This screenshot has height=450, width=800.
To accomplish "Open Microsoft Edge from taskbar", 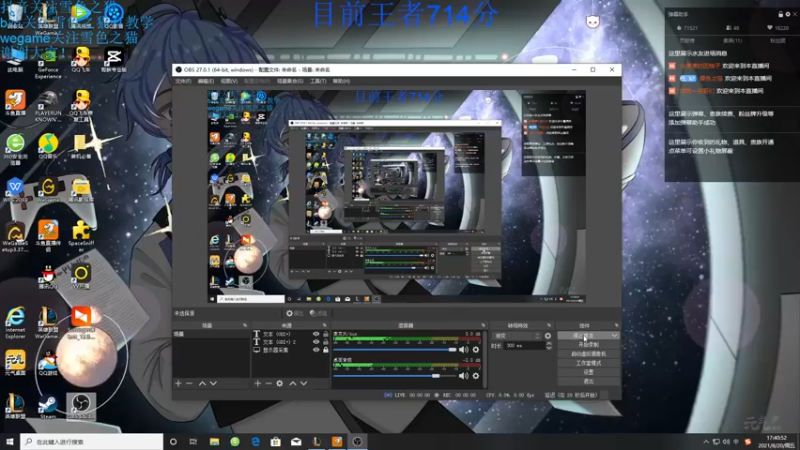I will click(255, 441).
